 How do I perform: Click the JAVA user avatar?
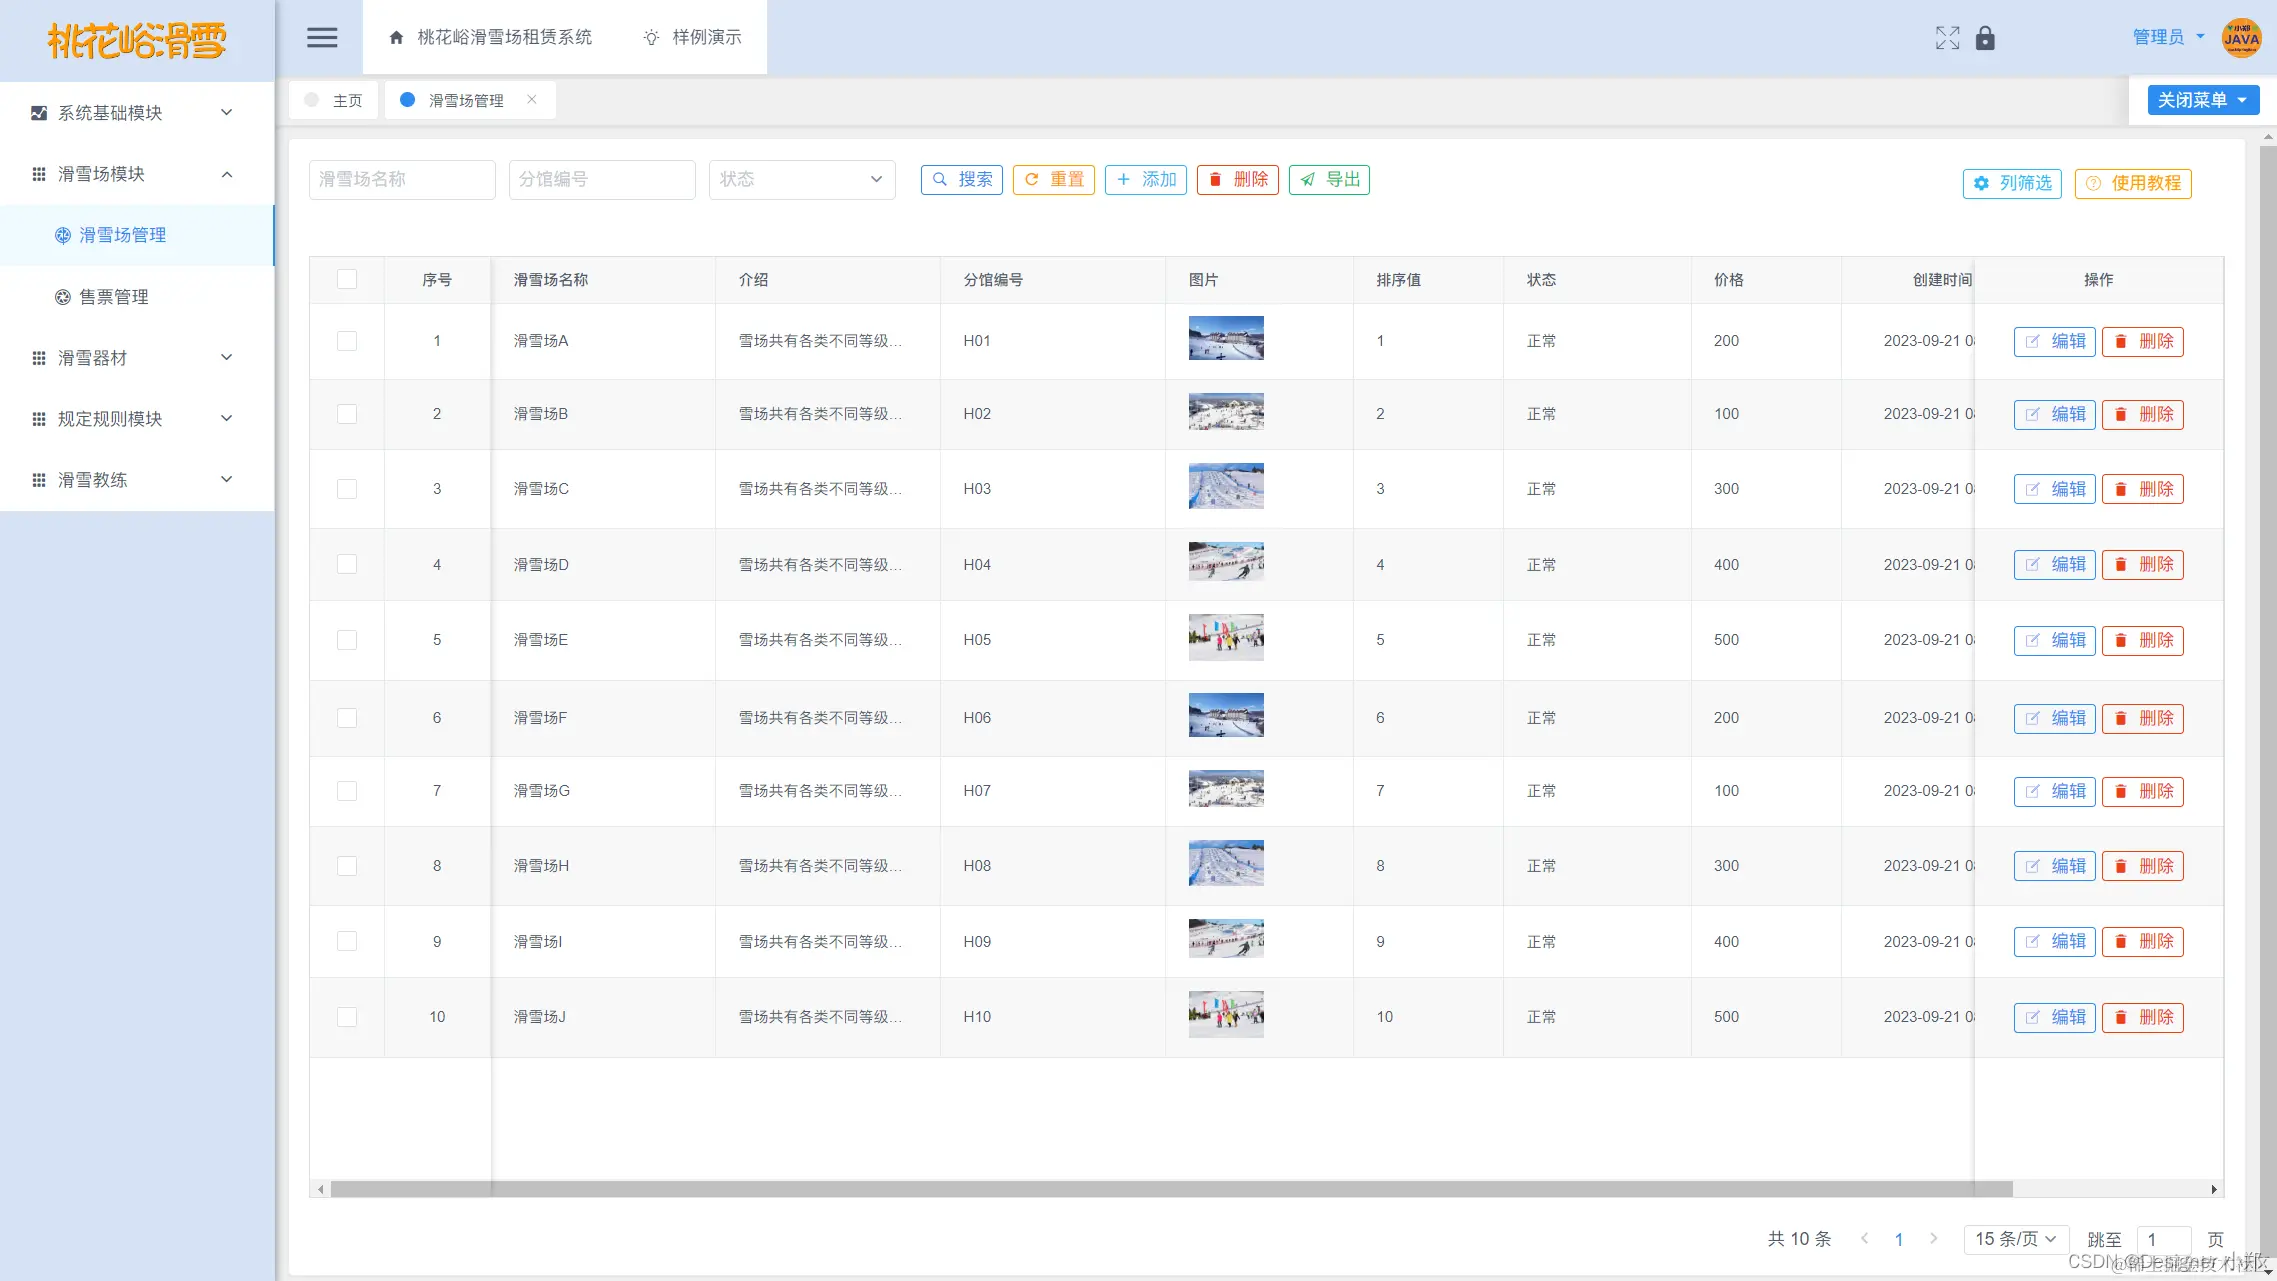pyautogui.click(x=2241, y=38)
